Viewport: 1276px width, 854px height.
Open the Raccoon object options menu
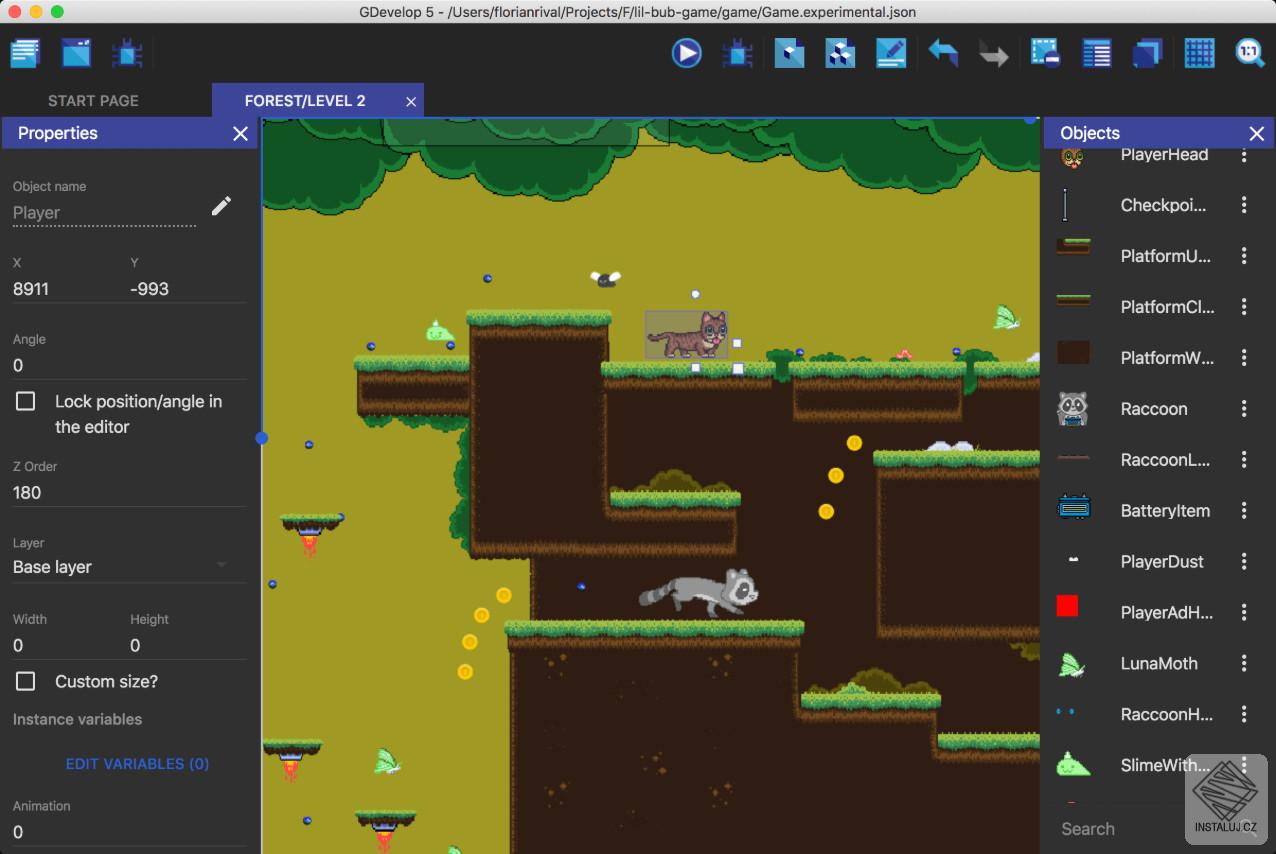1244,409
